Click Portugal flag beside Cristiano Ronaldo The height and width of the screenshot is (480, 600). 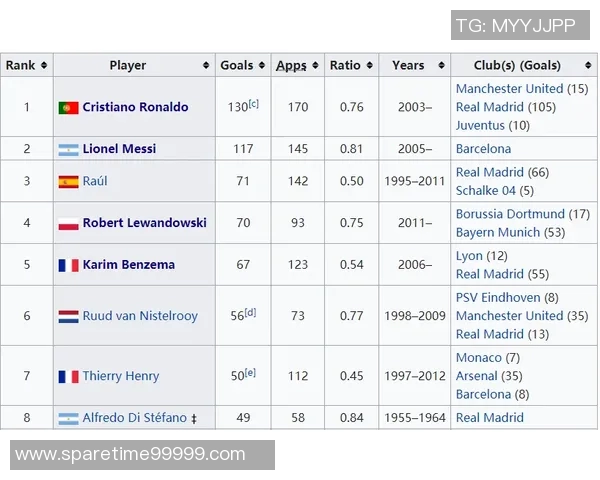click(x=68, y=107)
